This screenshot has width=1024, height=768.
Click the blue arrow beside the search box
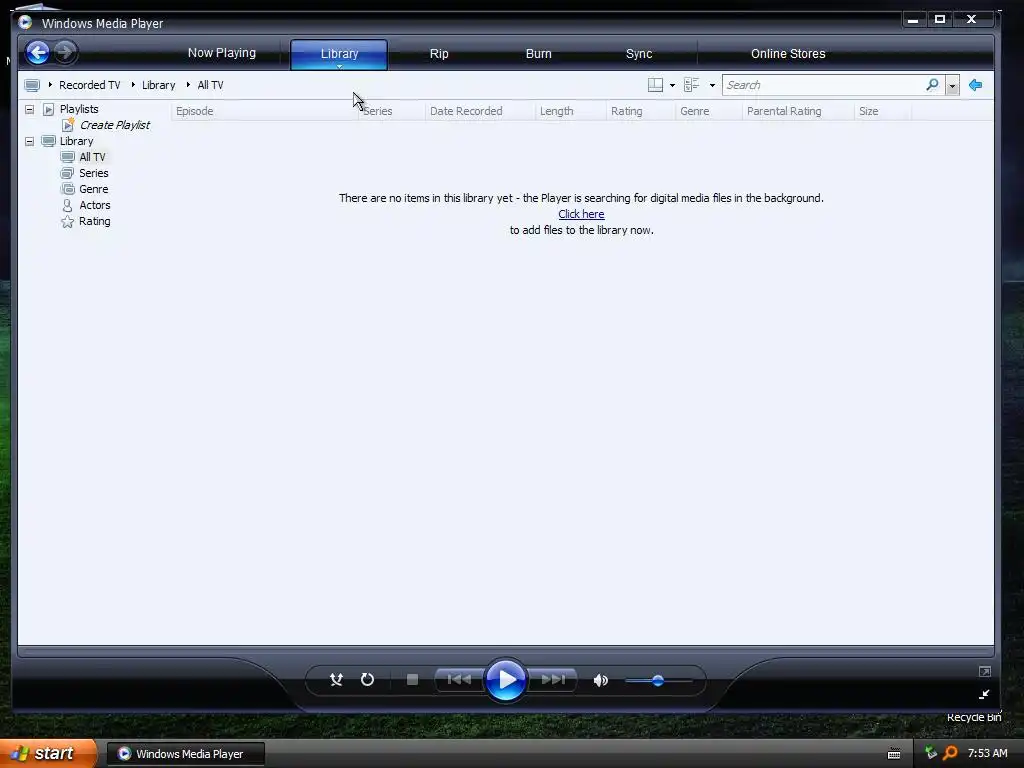(x=976, y=85)
